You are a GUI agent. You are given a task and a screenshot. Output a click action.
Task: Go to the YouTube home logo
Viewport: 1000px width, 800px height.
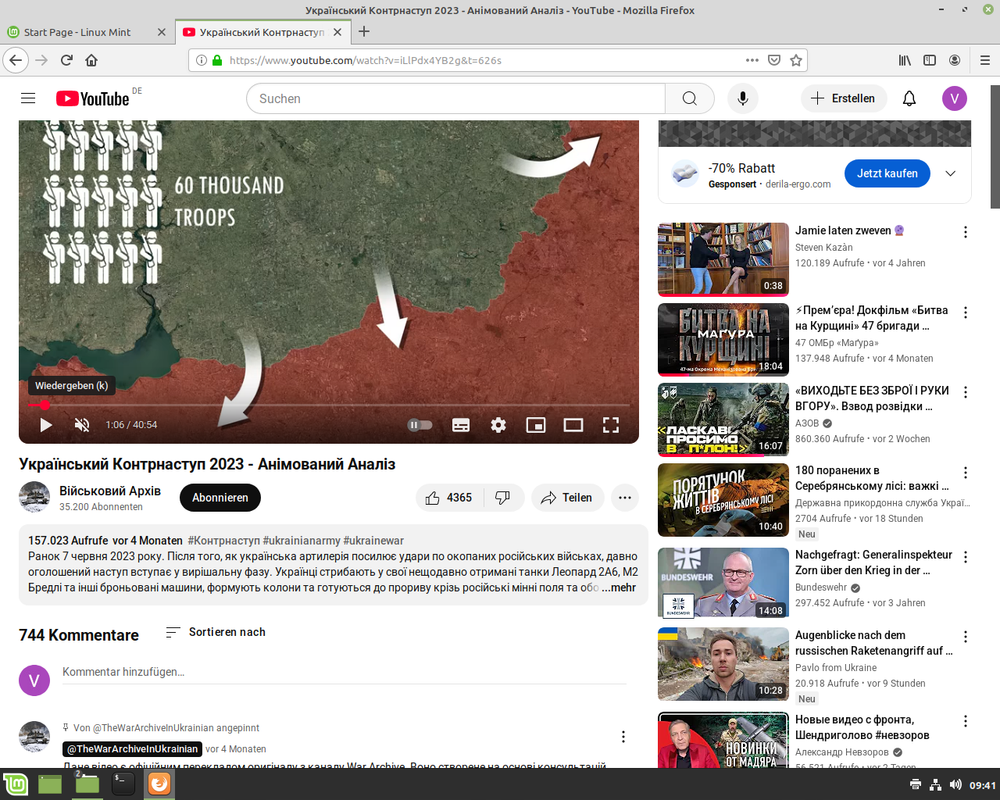tap(92, 98)
